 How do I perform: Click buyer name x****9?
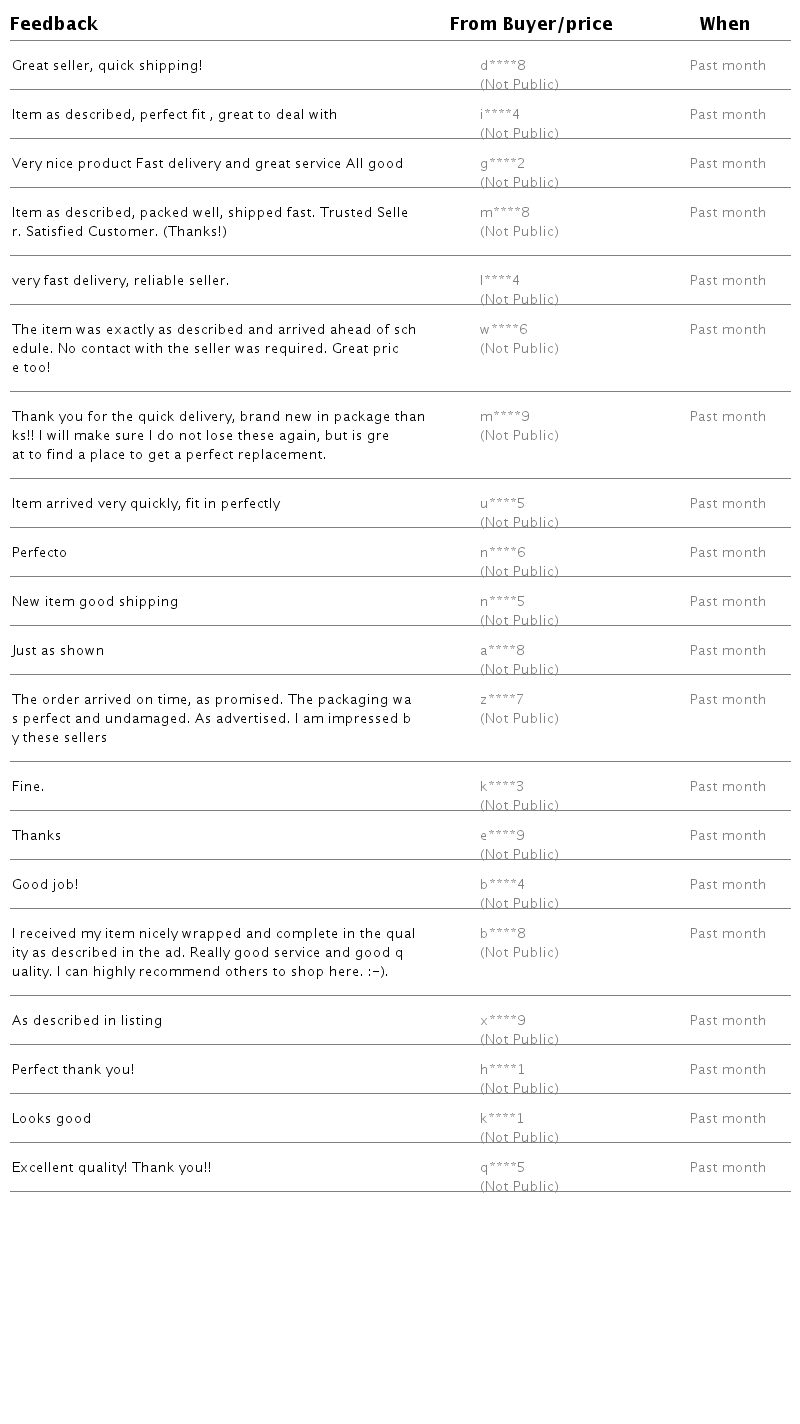pos(503,1021)
